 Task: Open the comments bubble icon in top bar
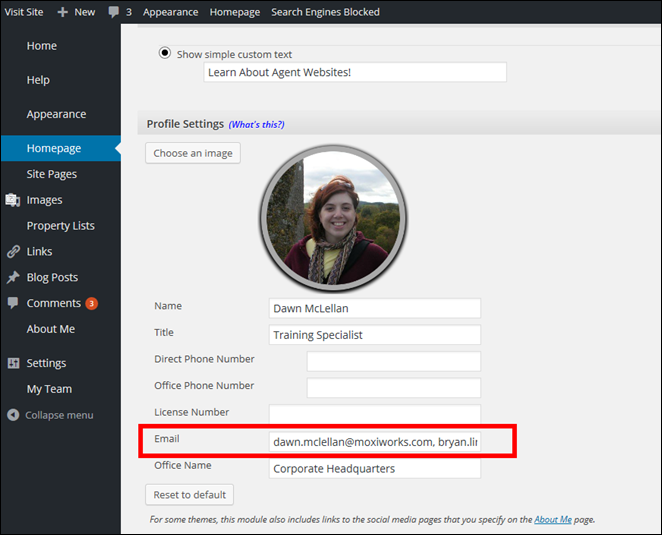click(x=113, y=12)
